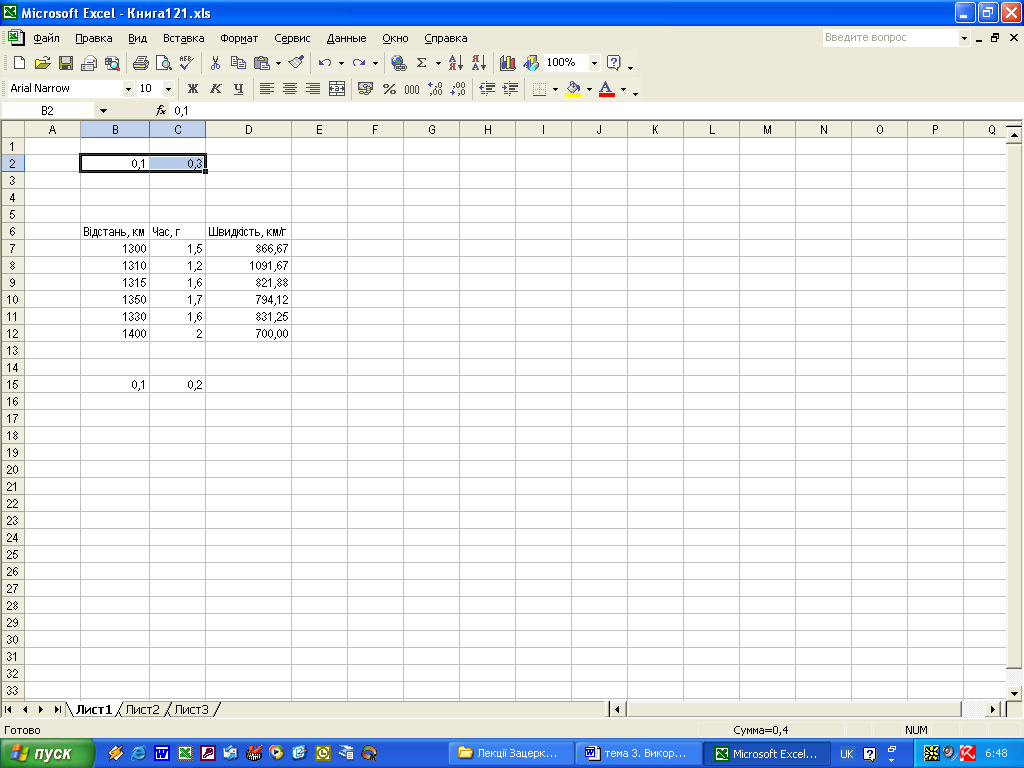This screenshot has width=1024, height=768.
Task: Run the spelling check
Action: tap(187, 63)
